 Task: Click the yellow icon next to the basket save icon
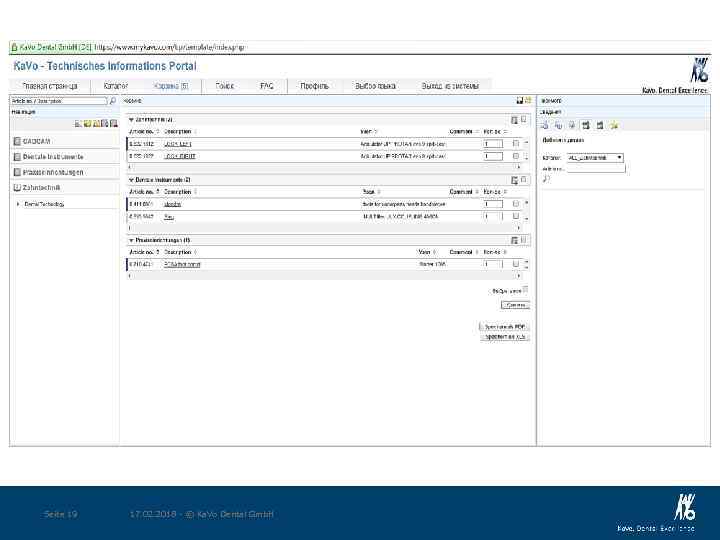[x=528, y=100]
